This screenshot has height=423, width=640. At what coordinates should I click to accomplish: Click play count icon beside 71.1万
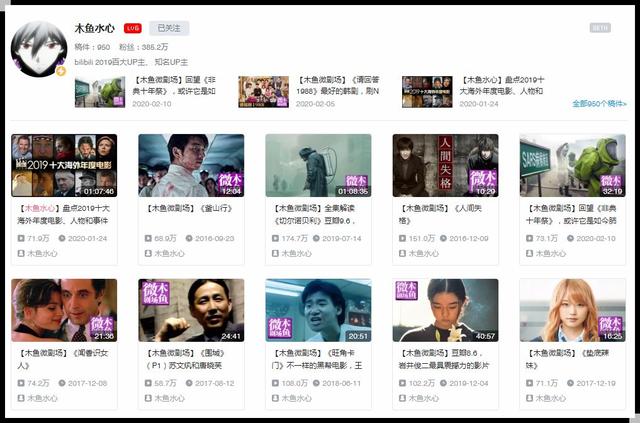(529, 383)
